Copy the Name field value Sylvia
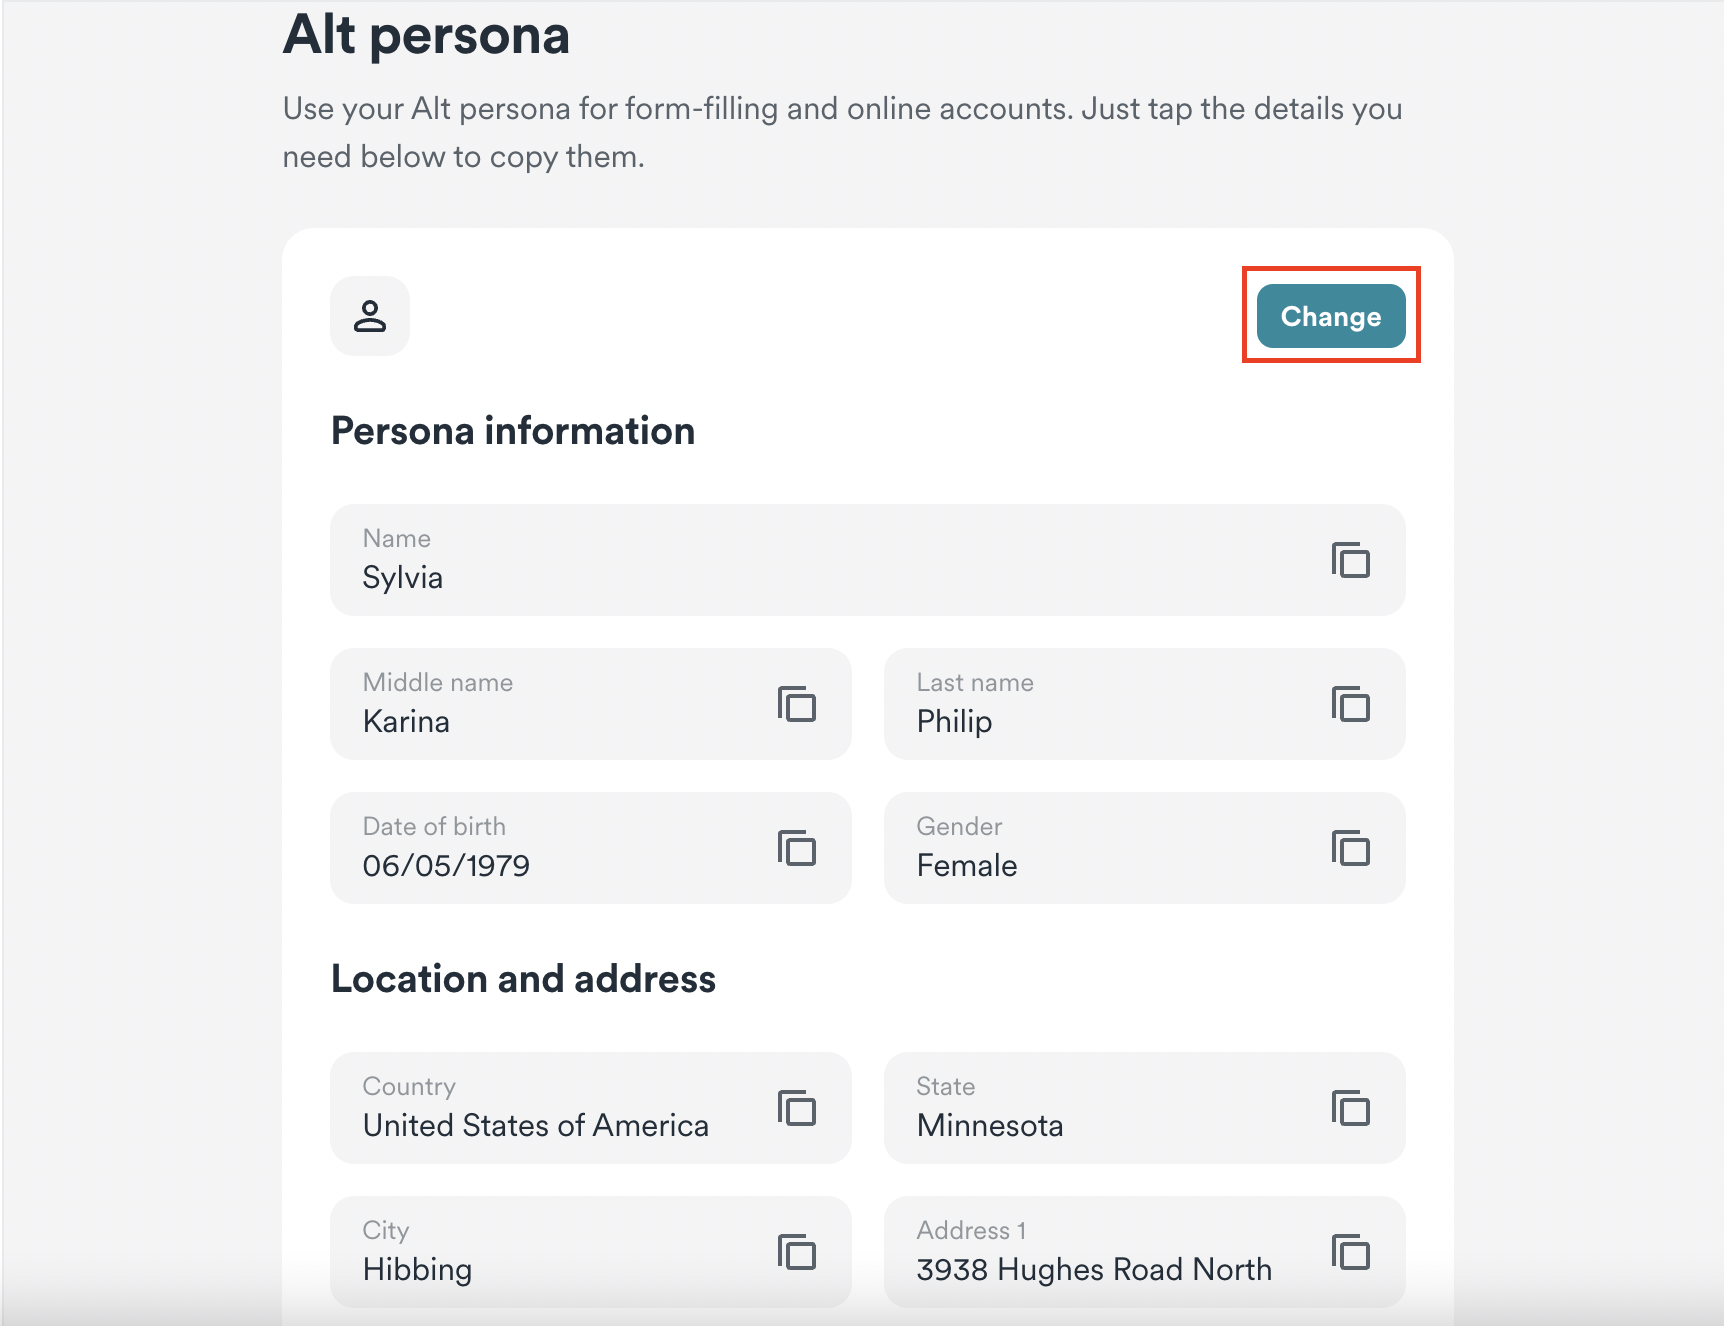Image resolution: width=1724 pixels, height=1326 pixels. click(x=1350, y=560)
